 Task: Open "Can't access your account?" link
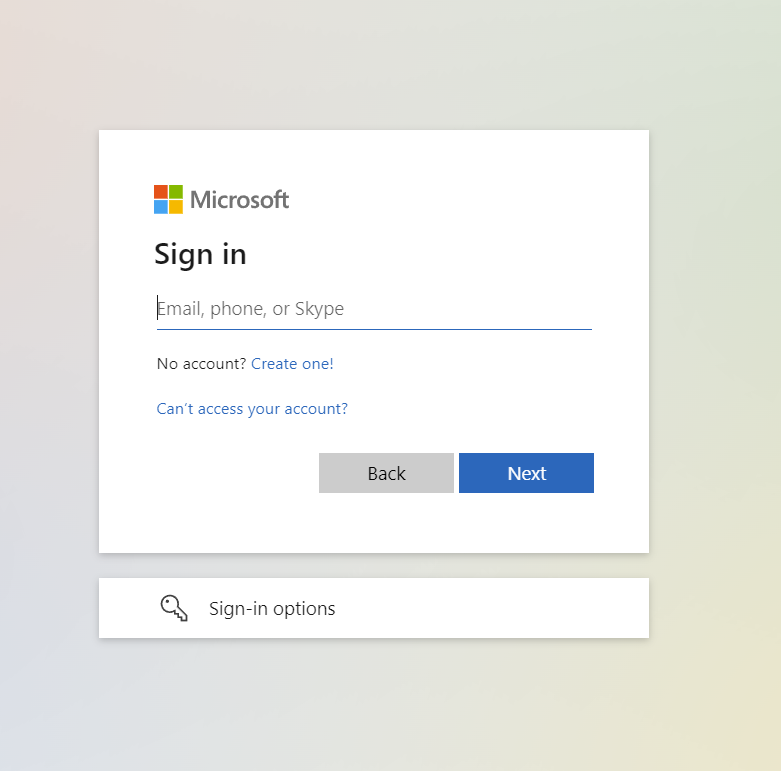pyautogui.click(x=252, y=409)
